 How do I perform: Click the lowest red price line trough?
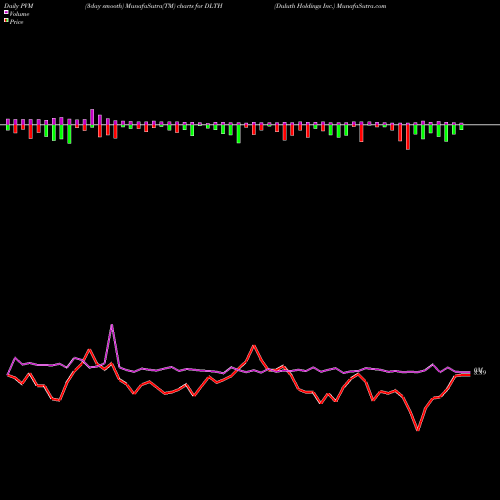418,430
